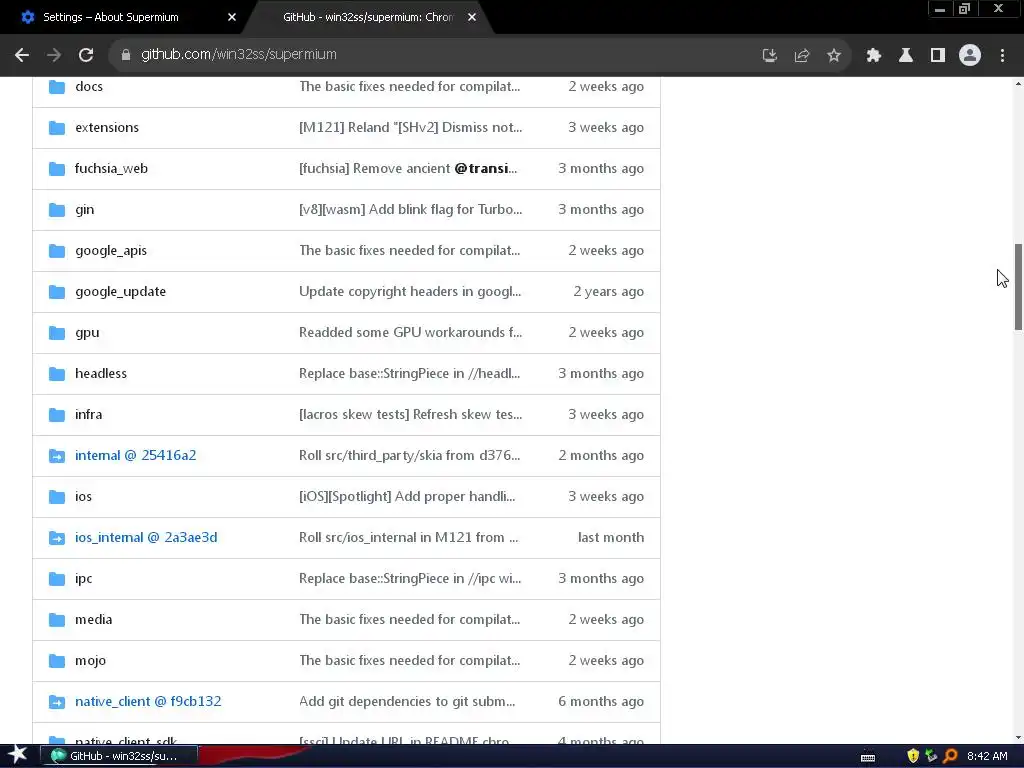View site security lock info
Viewport: 1024px width, 768px height.
click(x=126, y=55)
